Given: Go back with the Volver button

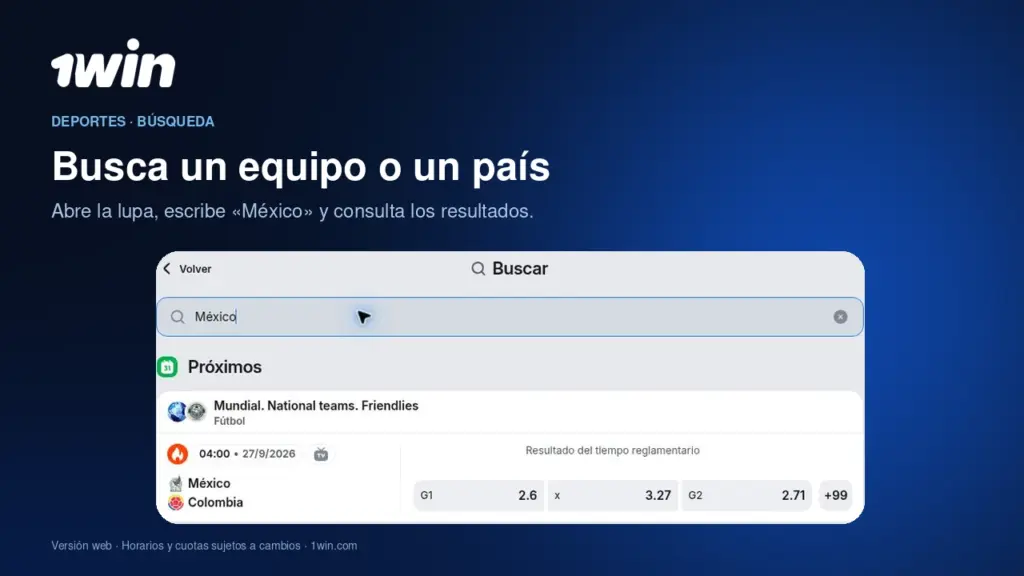Looking at the screenshot, I should coord(187,269).
